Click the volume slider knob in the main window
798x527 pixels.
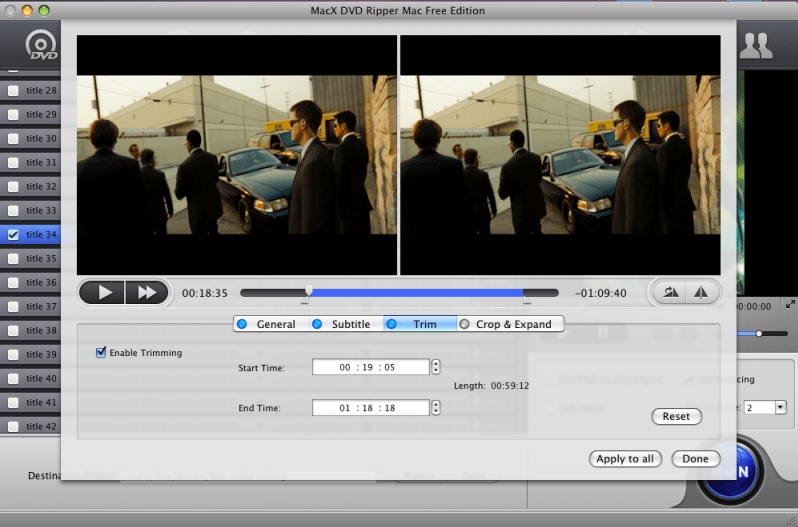tap(759, 334)
